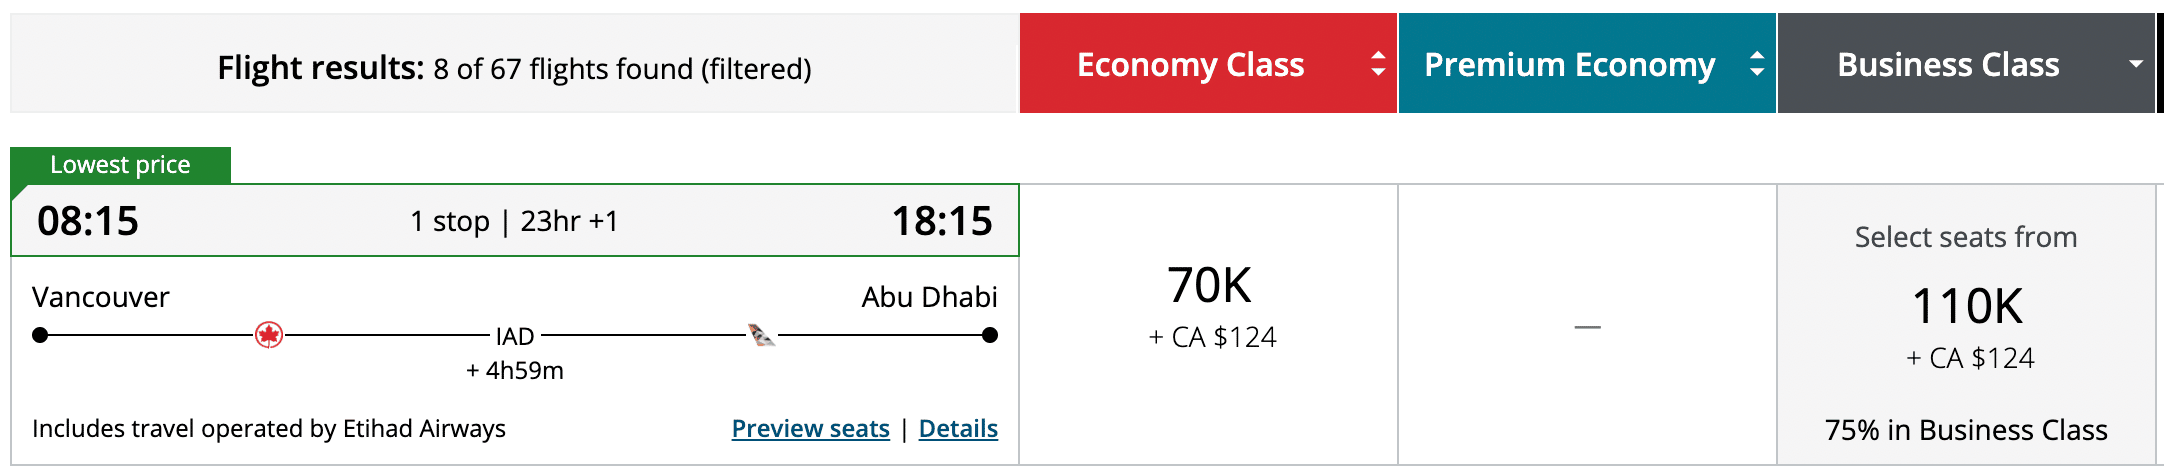This screenshot has width=2164, height=474.
Task: Click the 08:15 departure time
Action: (88, 221)
